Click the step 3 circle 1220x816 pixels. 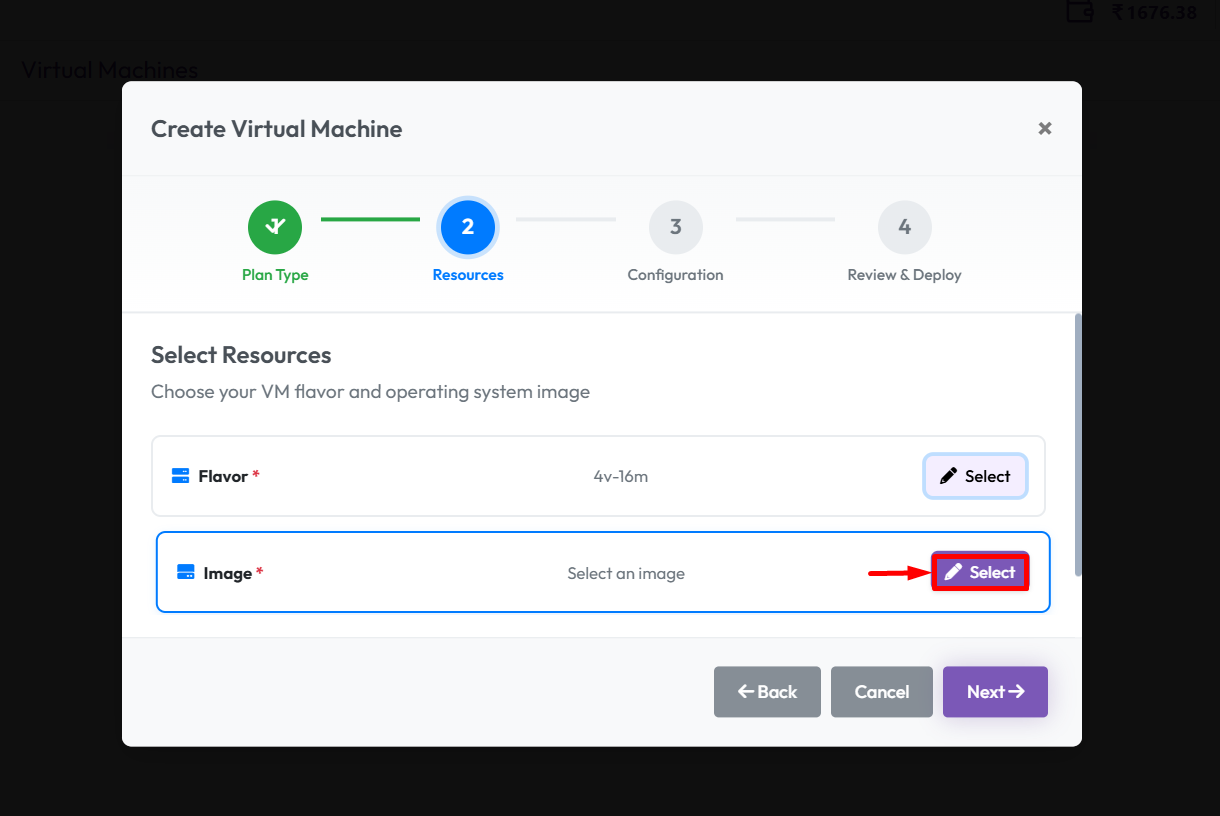click(x=676, y=227)
